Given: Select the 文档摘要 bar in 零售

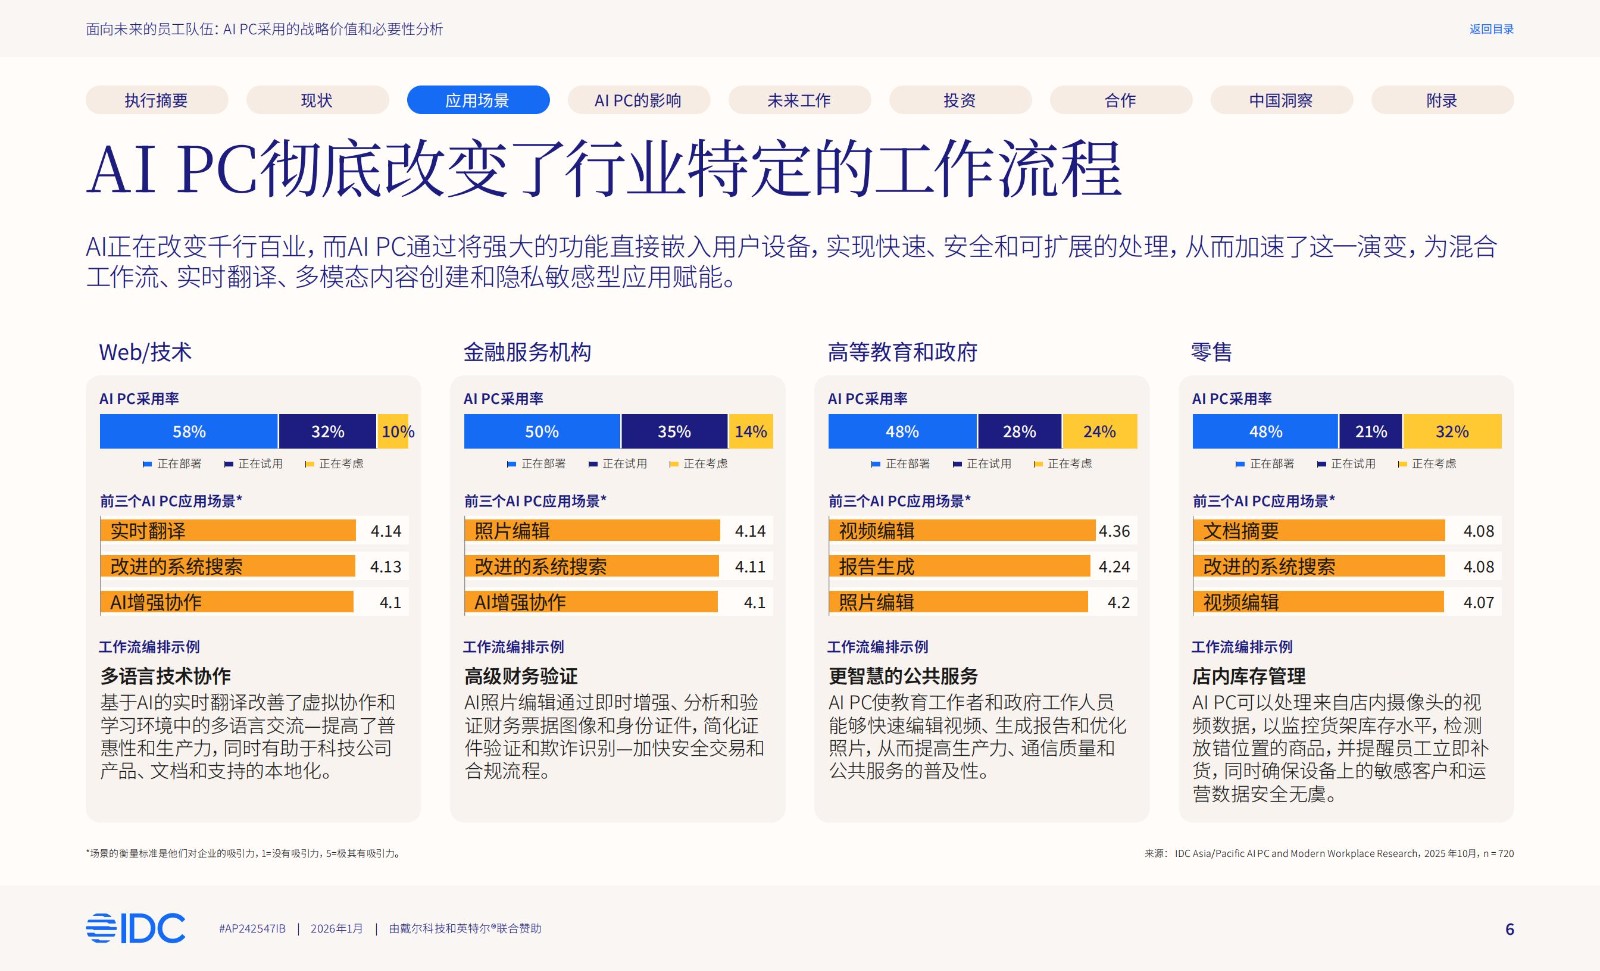Looking at the screenshot, I should [x=1318, y=531].
